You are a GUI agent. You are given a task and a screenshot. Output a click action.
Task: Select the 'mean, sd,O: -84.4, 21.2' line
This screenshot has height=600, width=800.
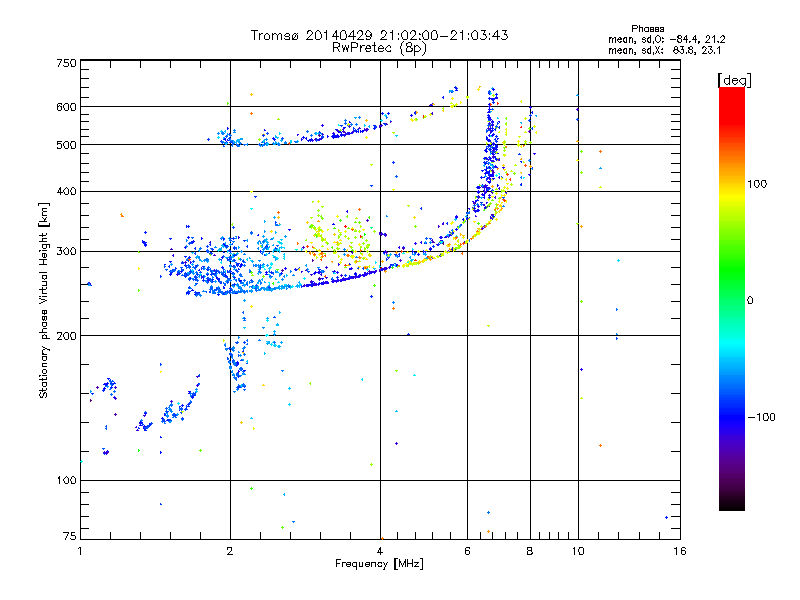coord(666,39)
